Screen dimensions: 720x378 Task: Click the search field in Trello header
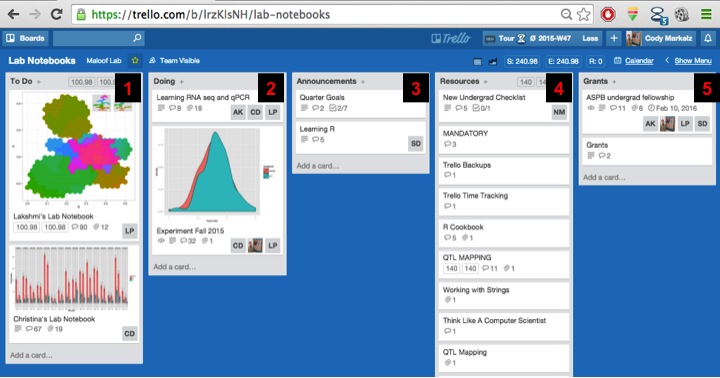(99, 39)
